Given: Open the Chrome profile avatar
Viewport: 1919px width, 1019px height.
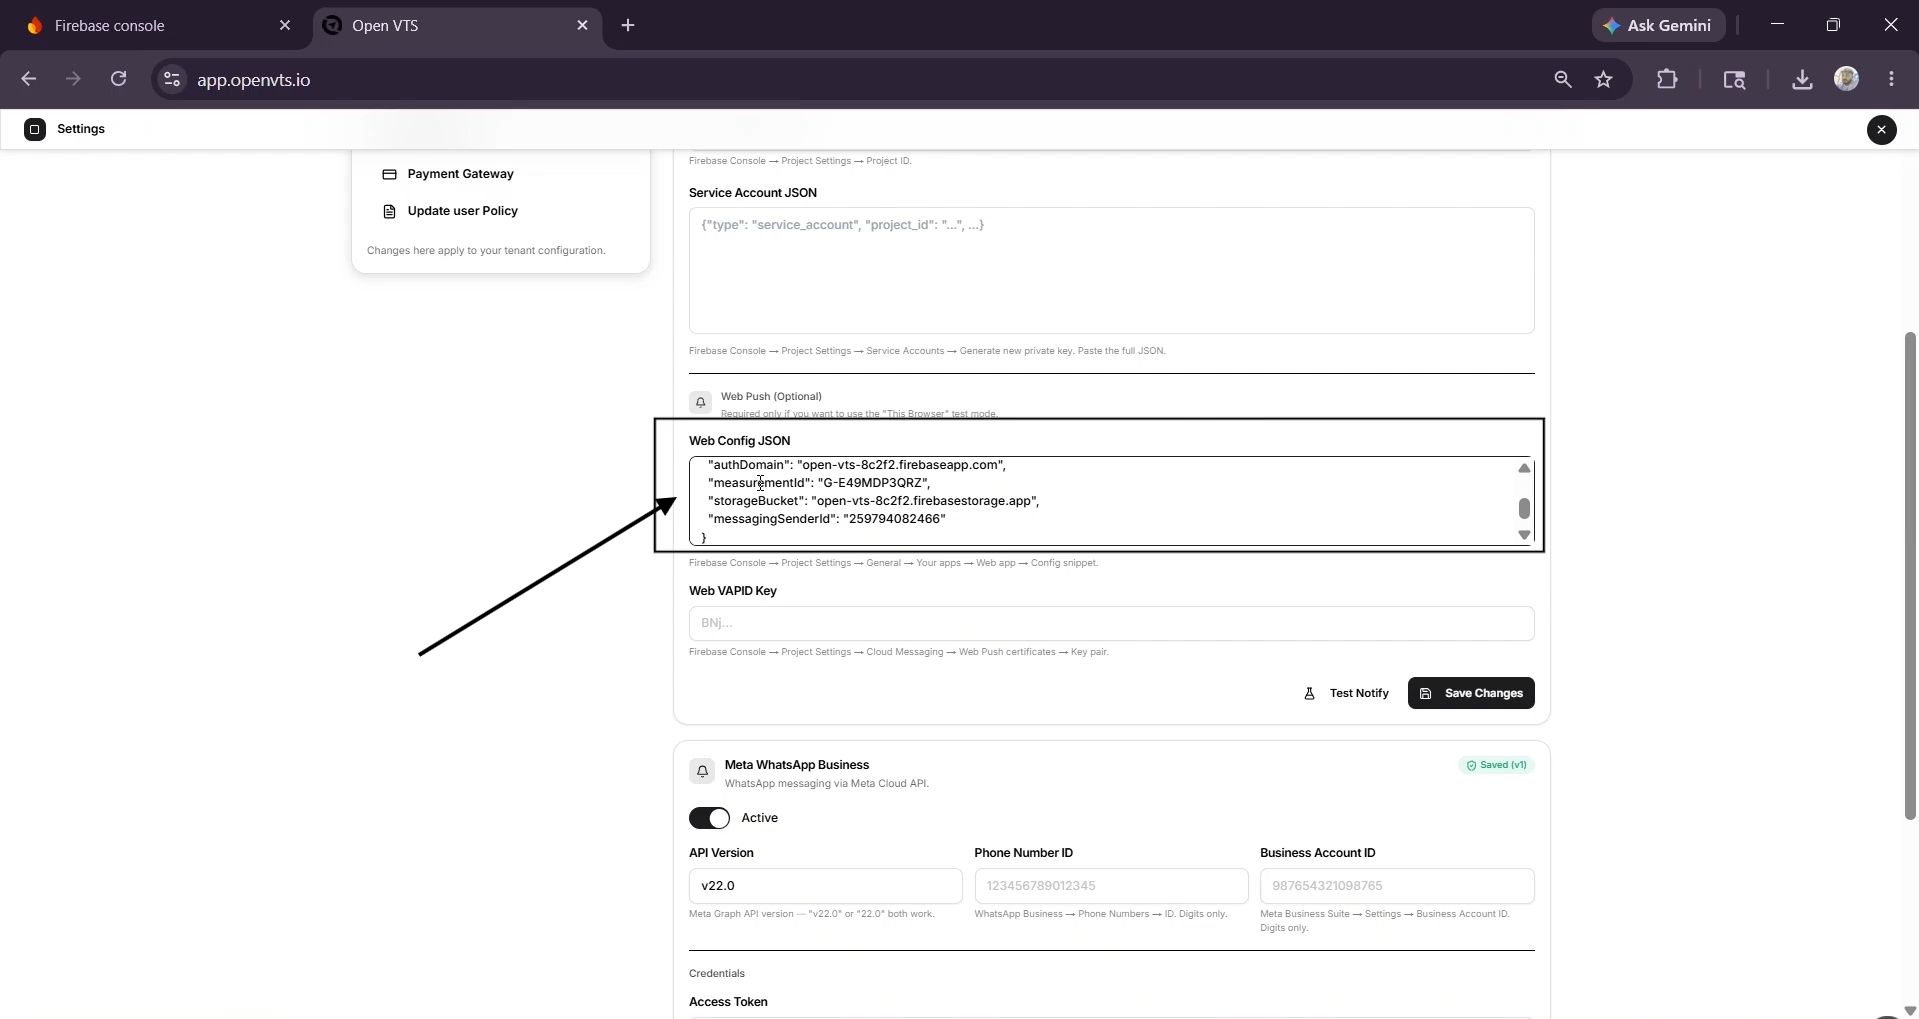Looking at the screenshot, I should (1847, 80).
